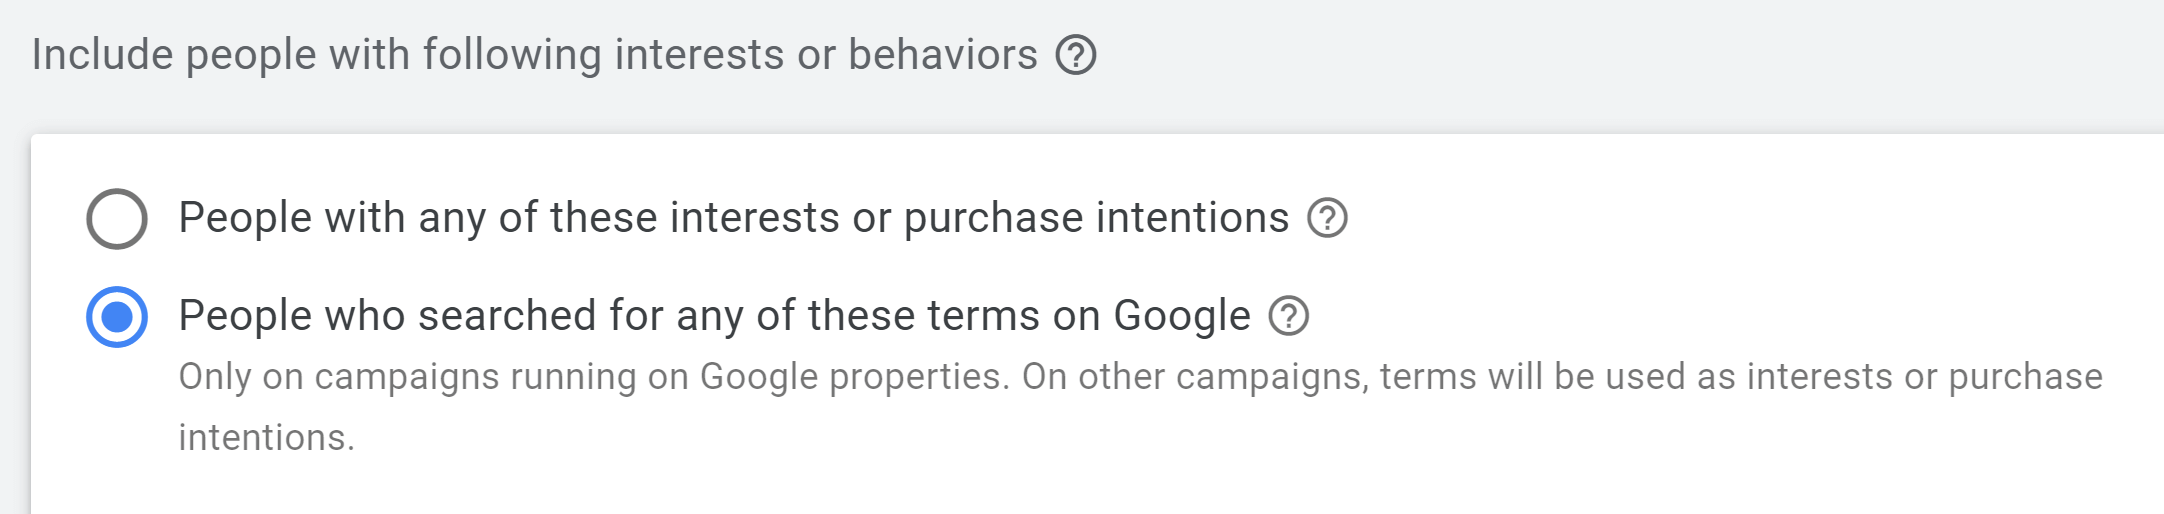The image size is (2164, 514).
Task: Choose the unselected radio button option
Action: point(117,218)
